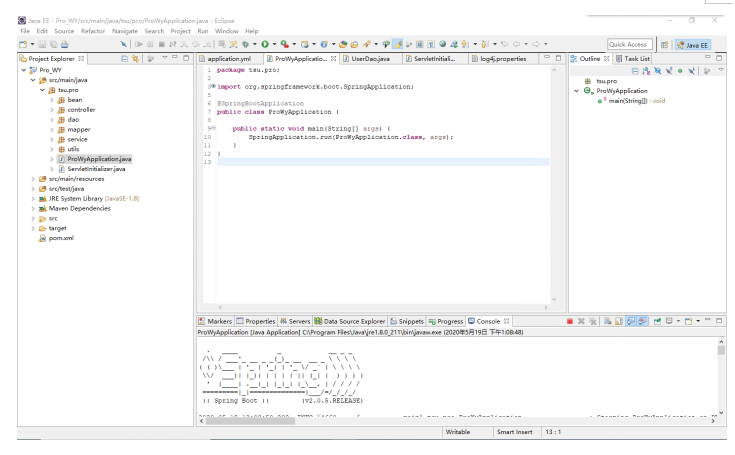Open Project Explorer view menu triangle
This screenshot has height=455, width=735.
[165, 58]
